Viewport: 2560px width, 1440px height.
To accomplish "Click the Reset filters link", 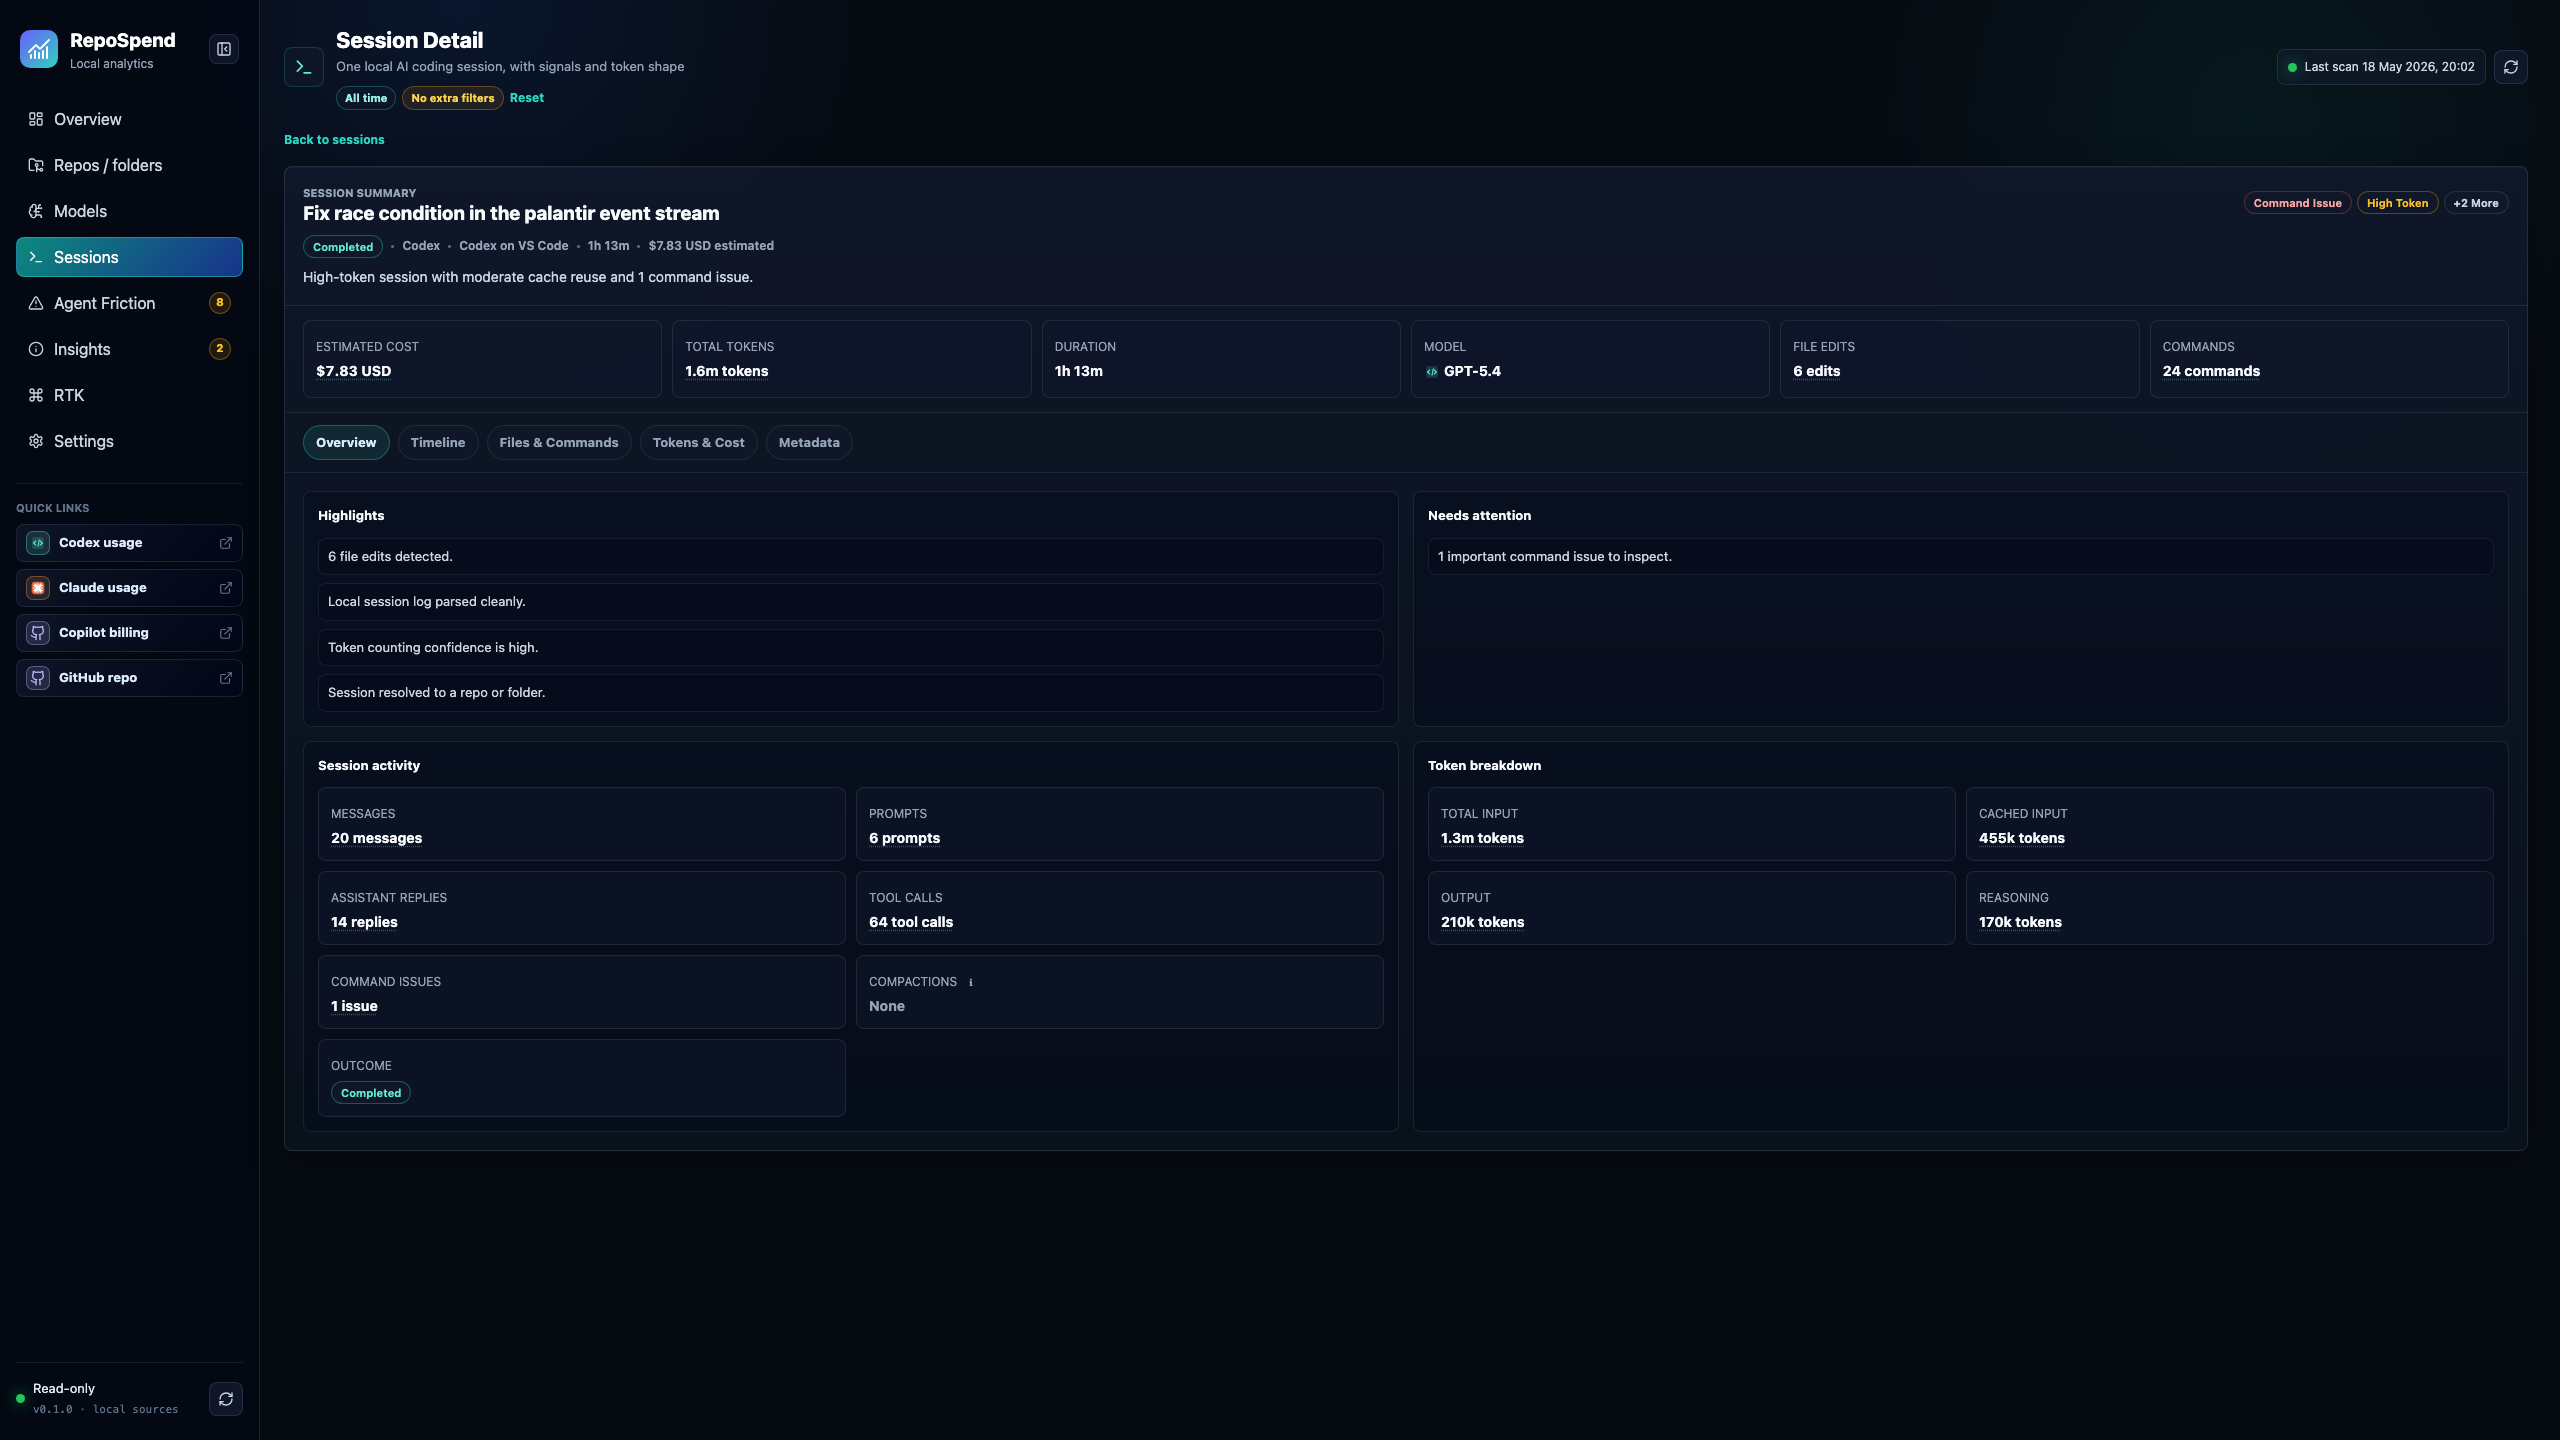I will click(x=527, y=98).
